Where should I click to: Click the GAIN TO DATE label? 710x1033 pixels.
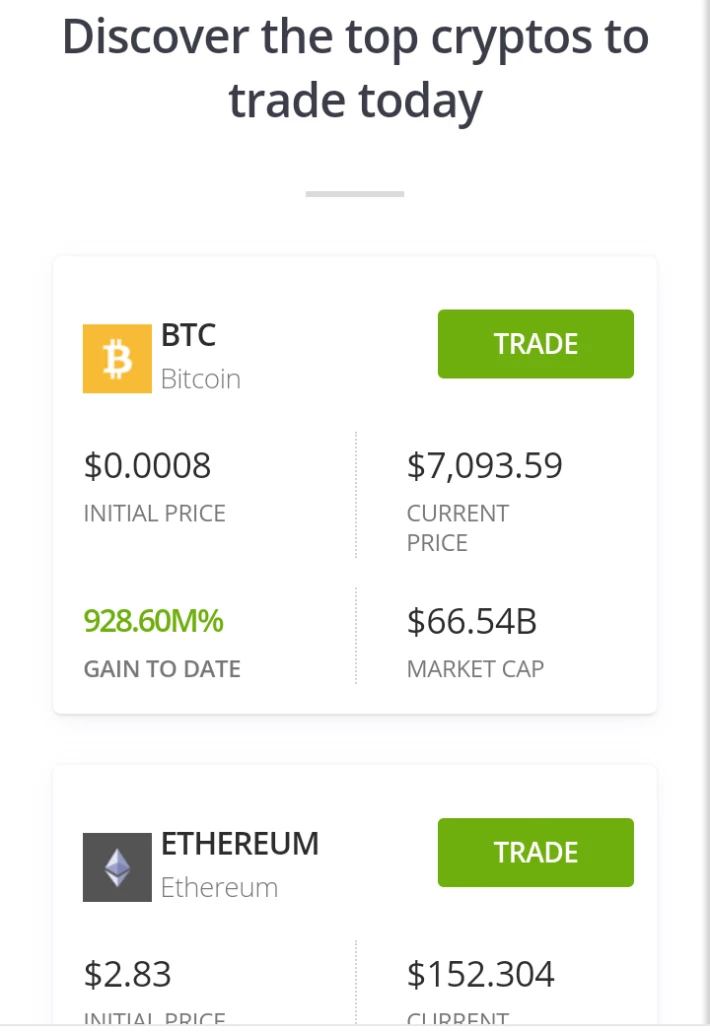[x=162, y=669]
